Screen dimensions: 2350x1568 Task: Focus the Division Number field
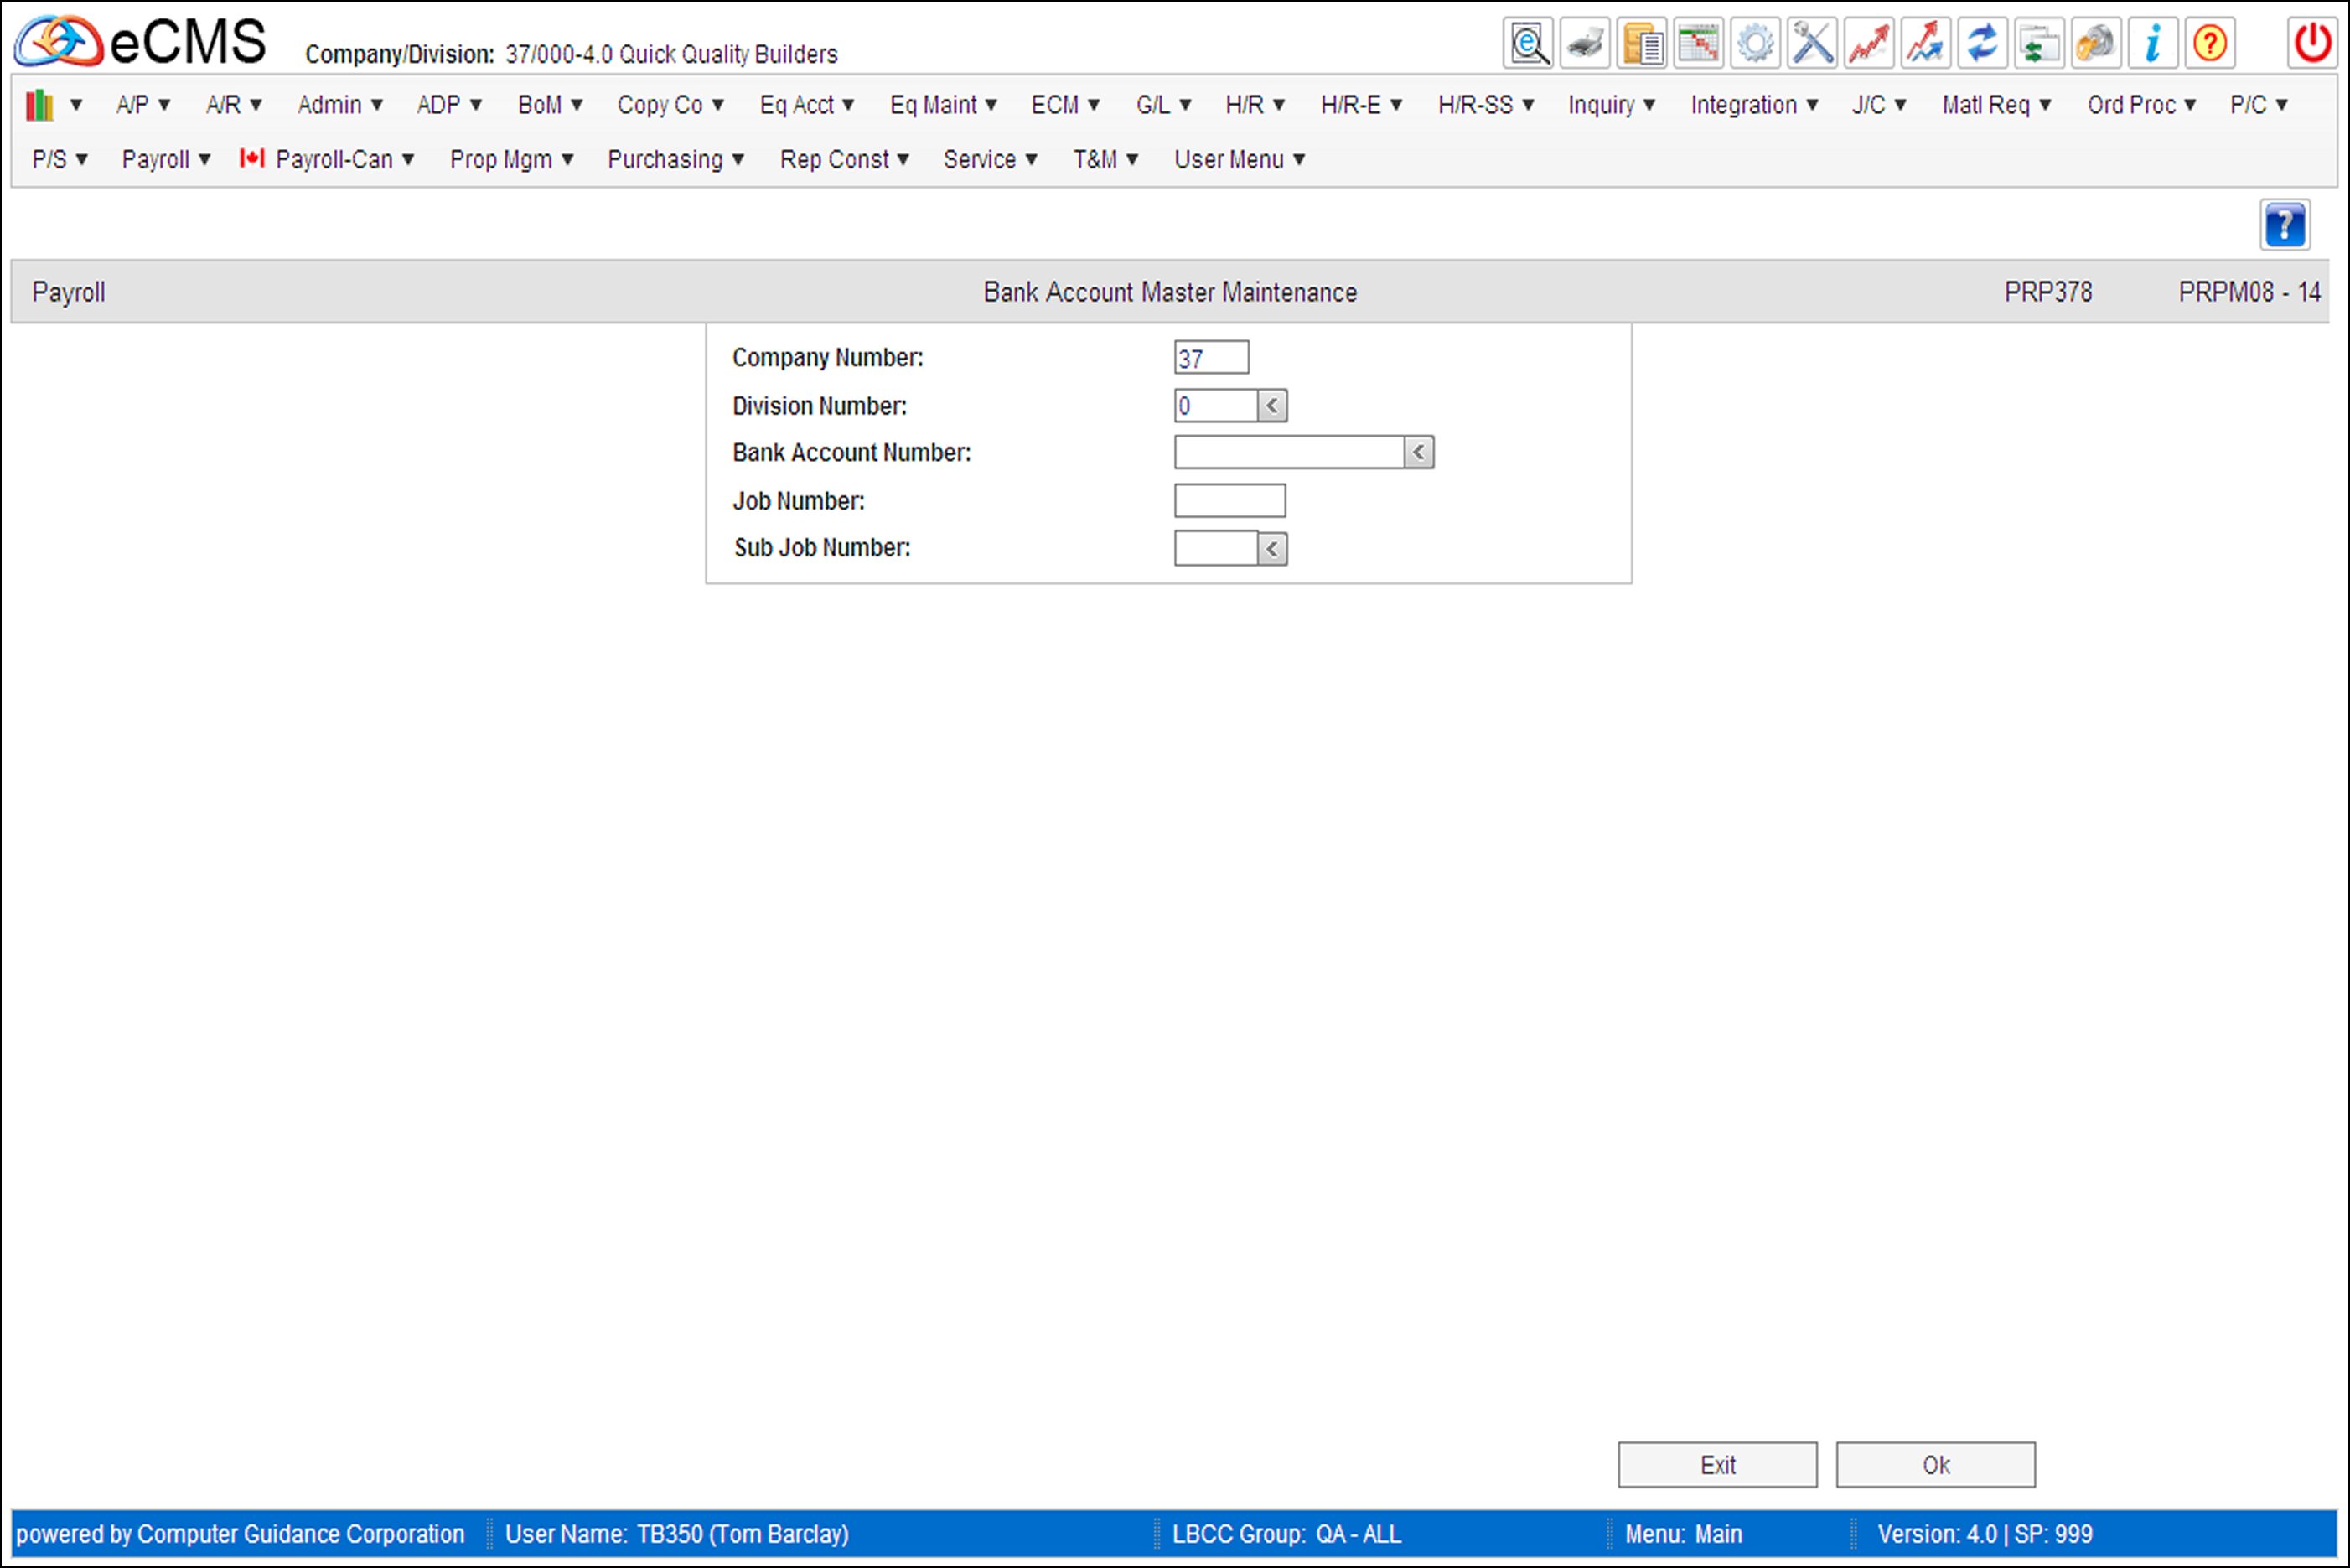coord(1216,406)
